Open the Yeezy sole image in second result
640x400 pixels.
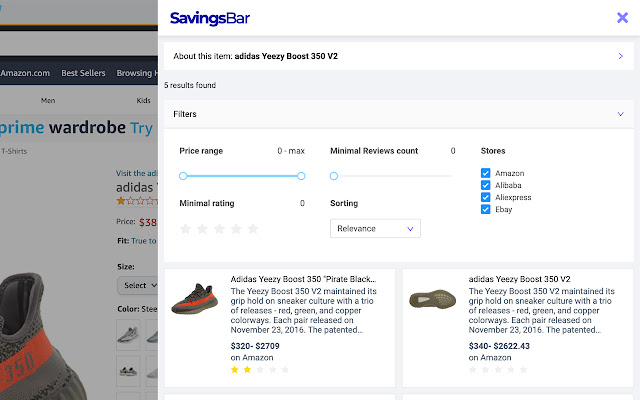(x=433, y=299)
